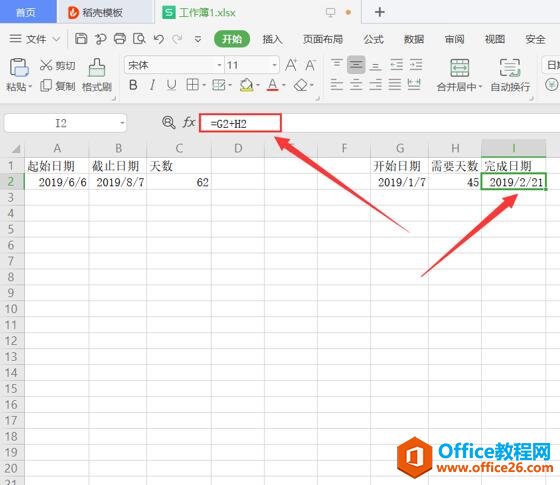Decrease indent icon
This screenshot has width=560, height=485.
(396, 65)
